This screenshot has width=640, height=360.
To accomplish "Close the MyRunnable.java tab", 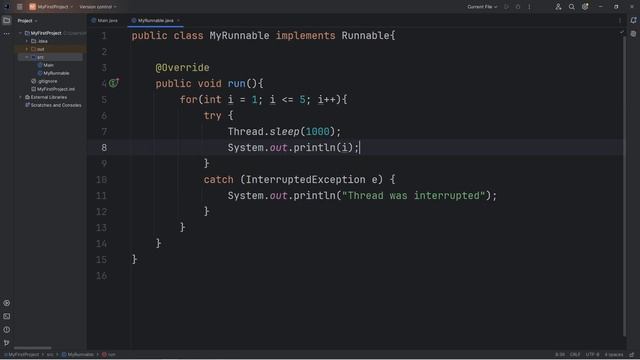I will [x=178, y=20].
